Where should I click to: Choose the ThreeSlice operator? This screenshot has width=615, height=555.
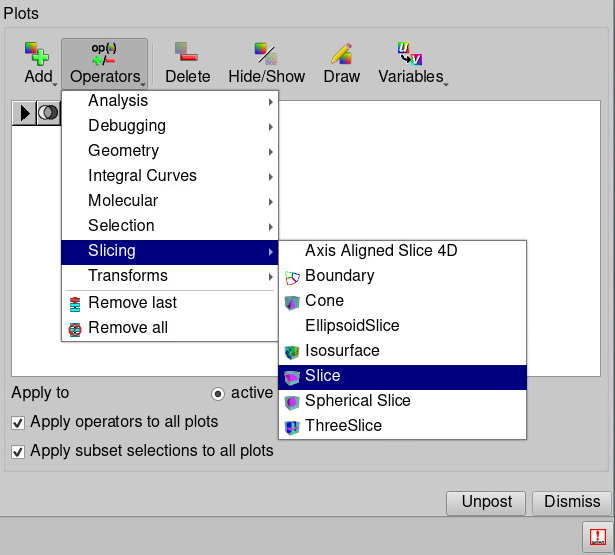click(x=343, y=426)
